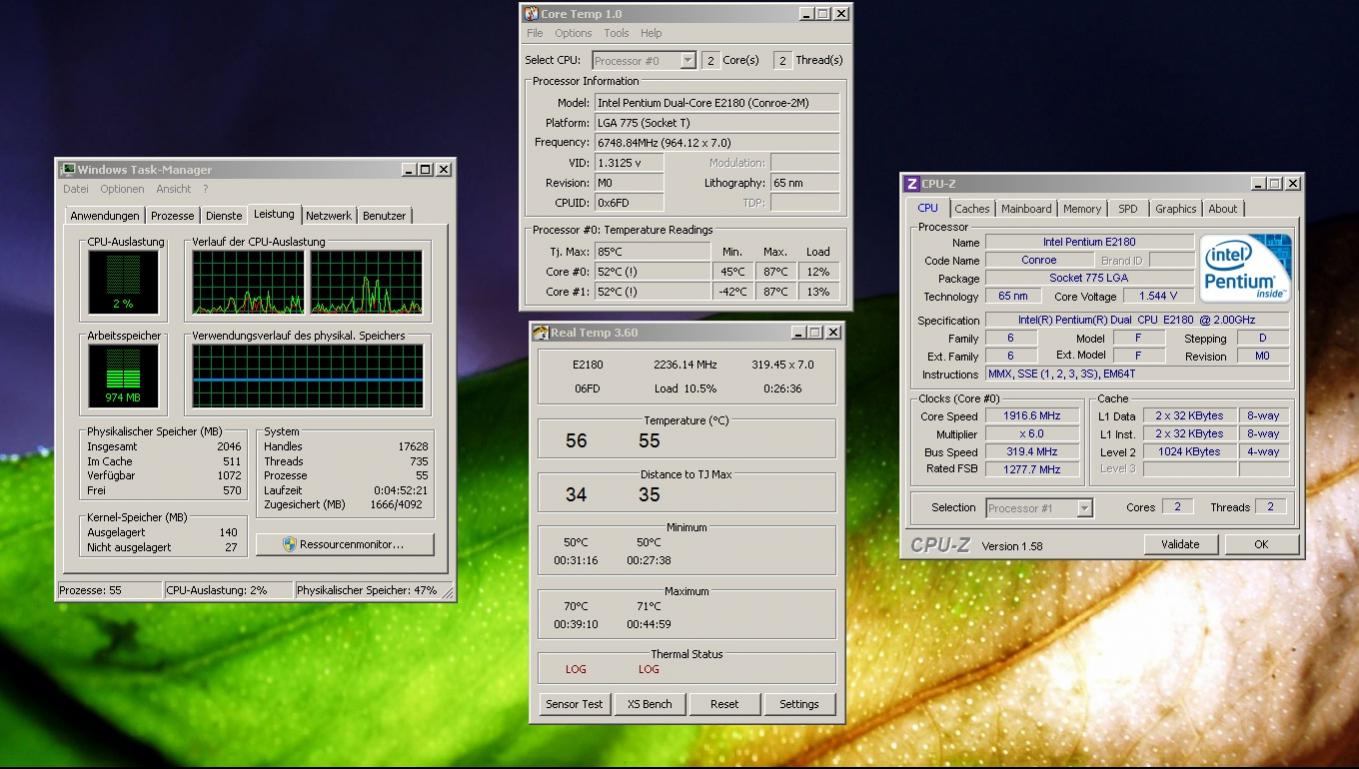Screen dimensions: 1359x769
Task: Open the Netzwerk tab
Action: [x=329, y=216]
